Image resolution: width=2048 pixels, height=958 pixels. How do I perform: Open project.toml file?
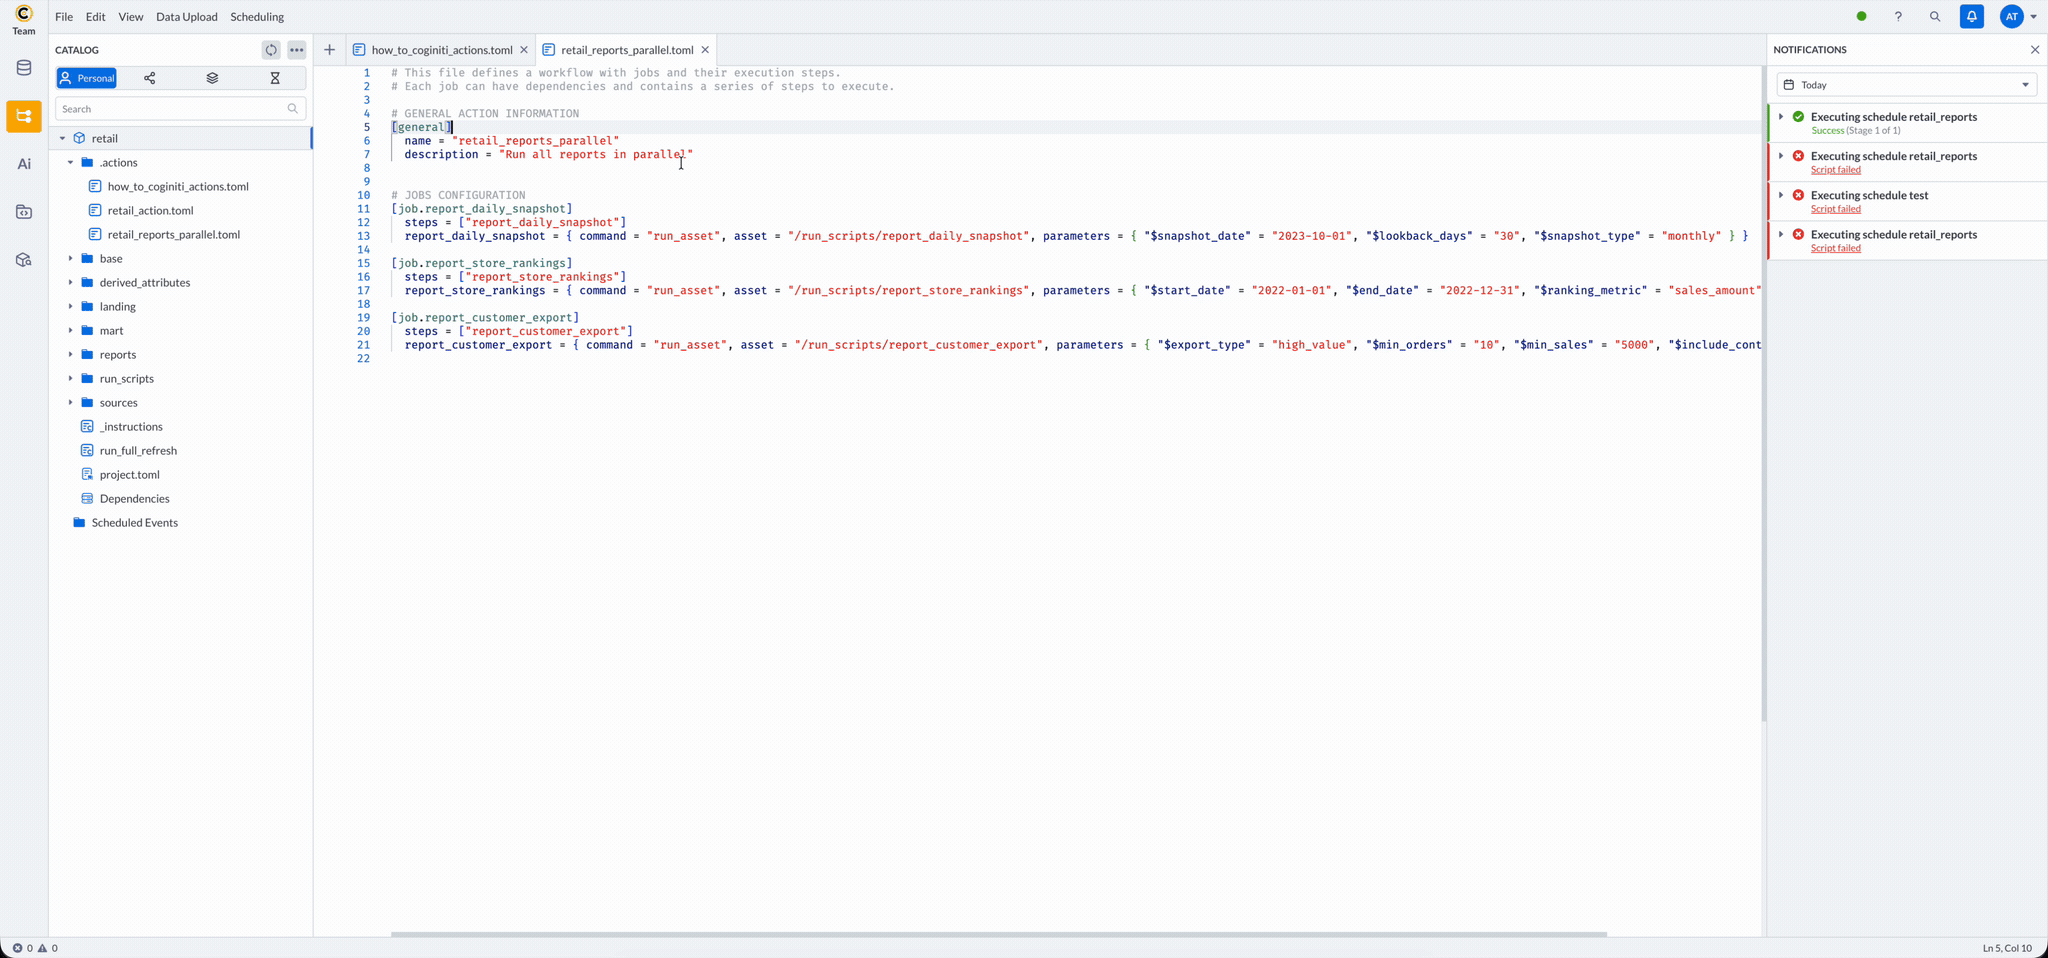(x=130, y=475)
